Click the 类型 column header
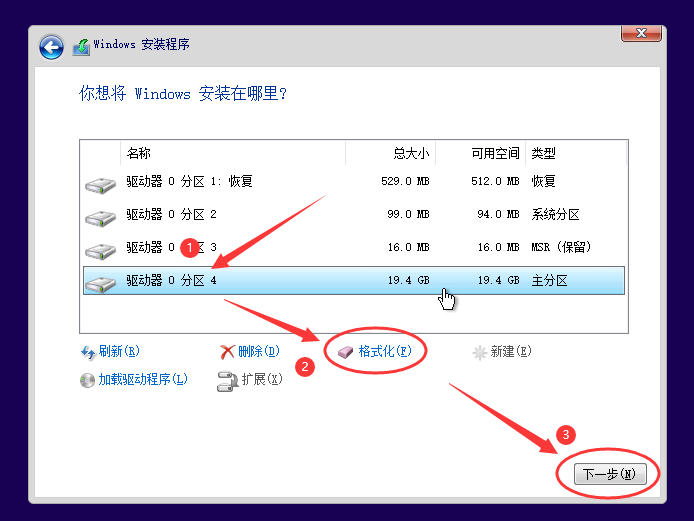The height and width of the screenshot is (521, 694). pyautogui.click(x=576, y=153)
